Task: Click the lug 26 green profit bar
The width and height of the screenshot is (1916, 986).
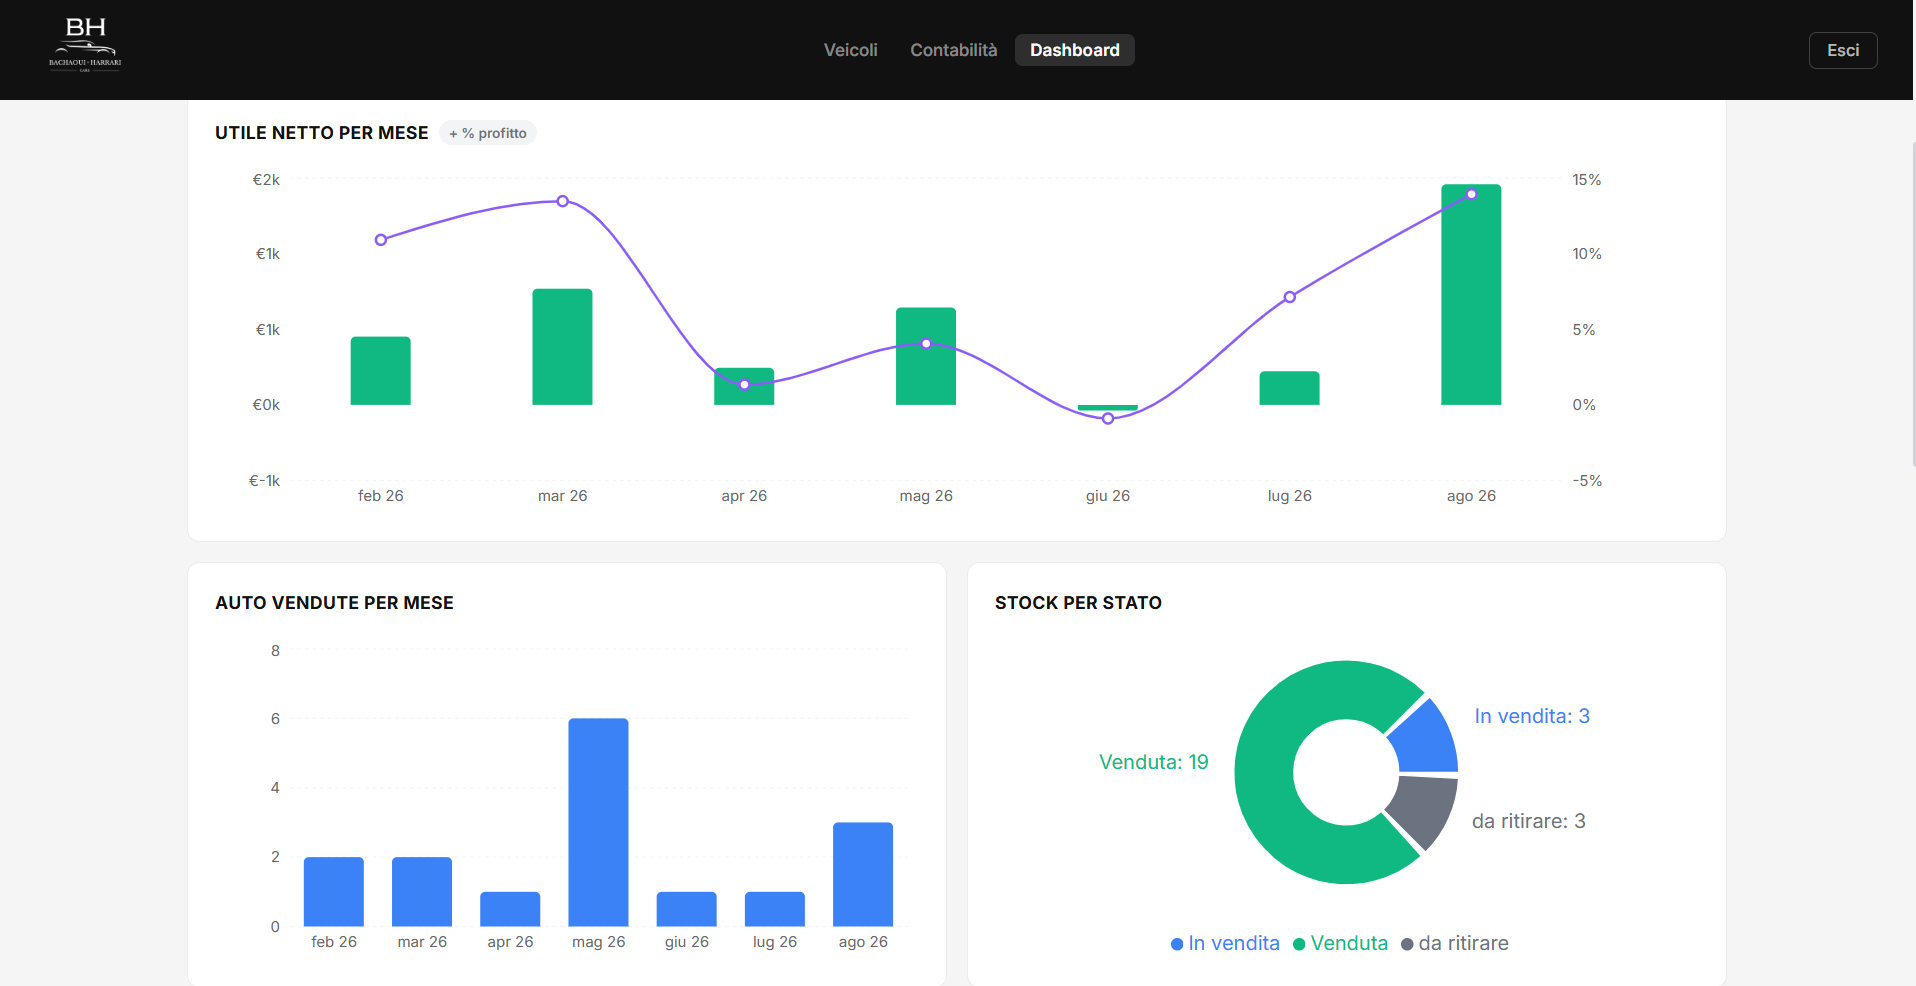Action: [x=1289, y=388]
